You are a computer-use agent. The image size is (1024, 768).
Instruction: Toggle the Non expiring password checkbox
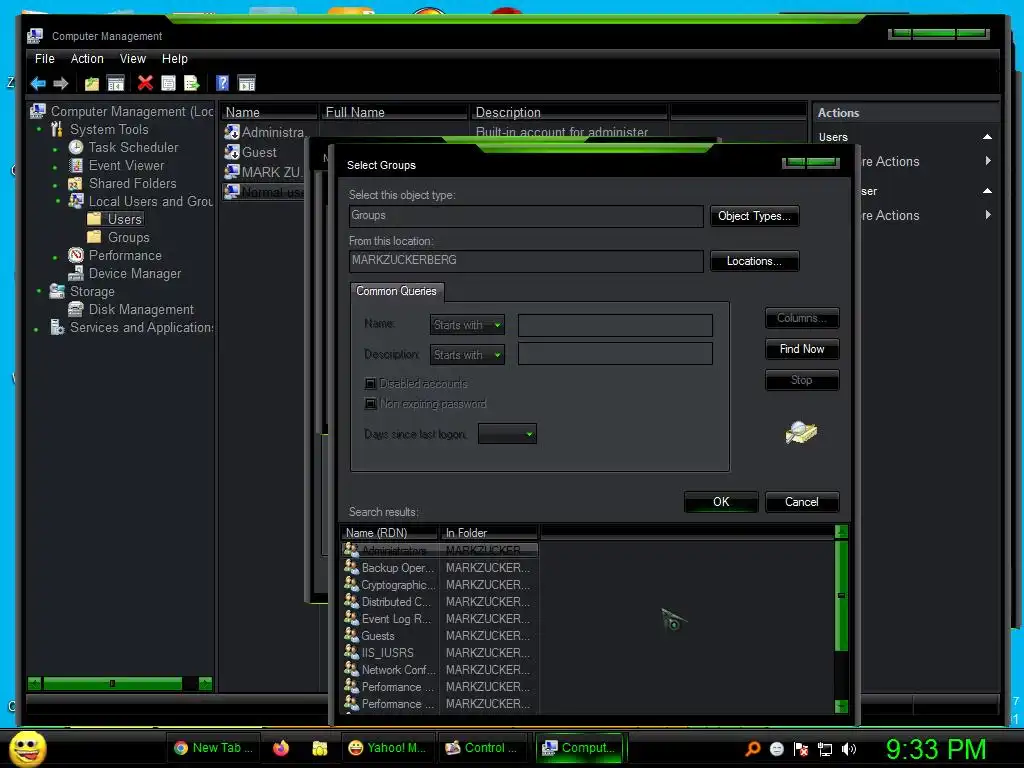[x=370, y=404]
